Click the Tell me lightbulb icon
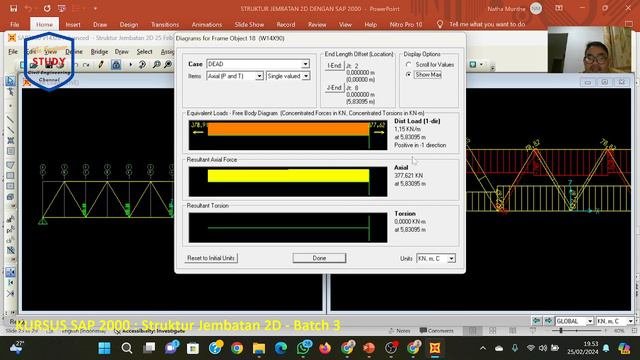The height and width of the screenshot is (360, 640). (x=440, y=24)
